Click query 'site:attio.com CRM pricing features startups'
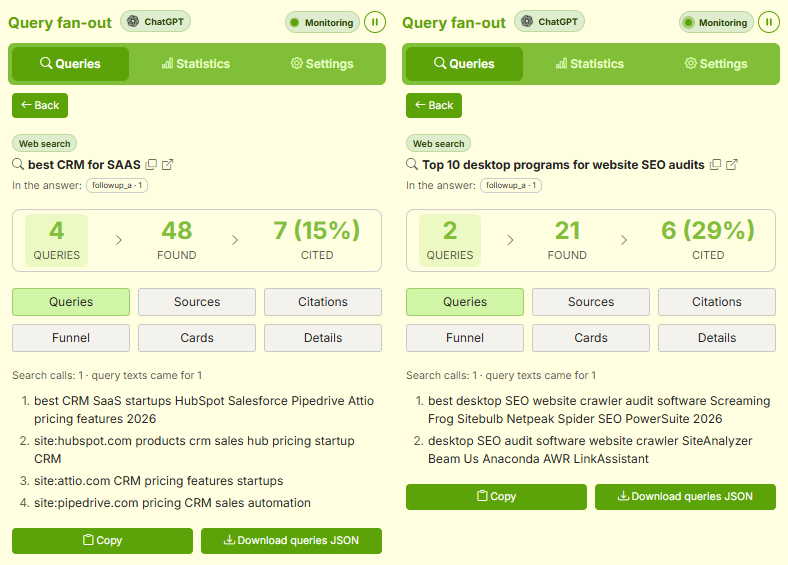 click(x=158, y=481)
